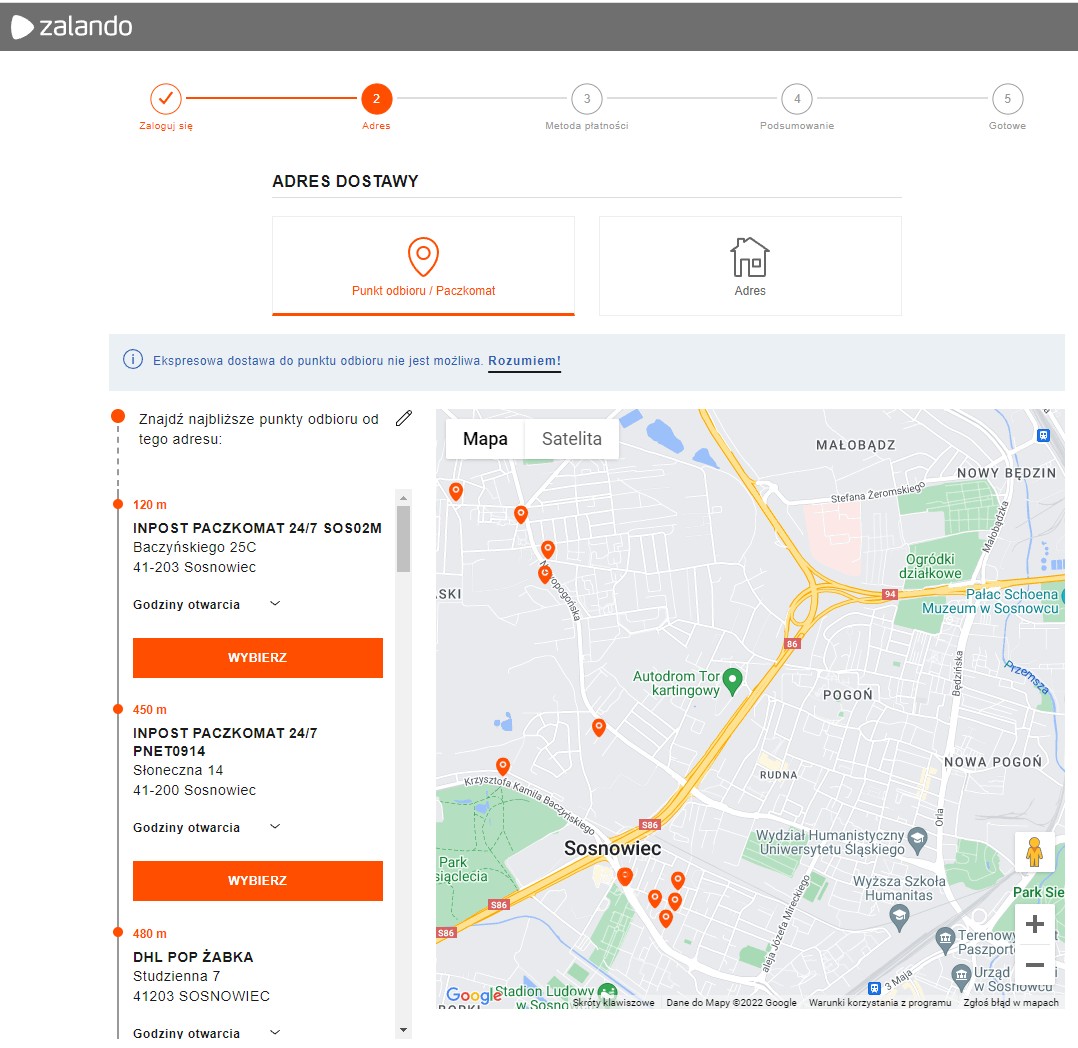Image resolution: width=1078 pixels, height=1048 pixels.
Task: Open Street View with the pegman icon
Action: click(1035, 852)
